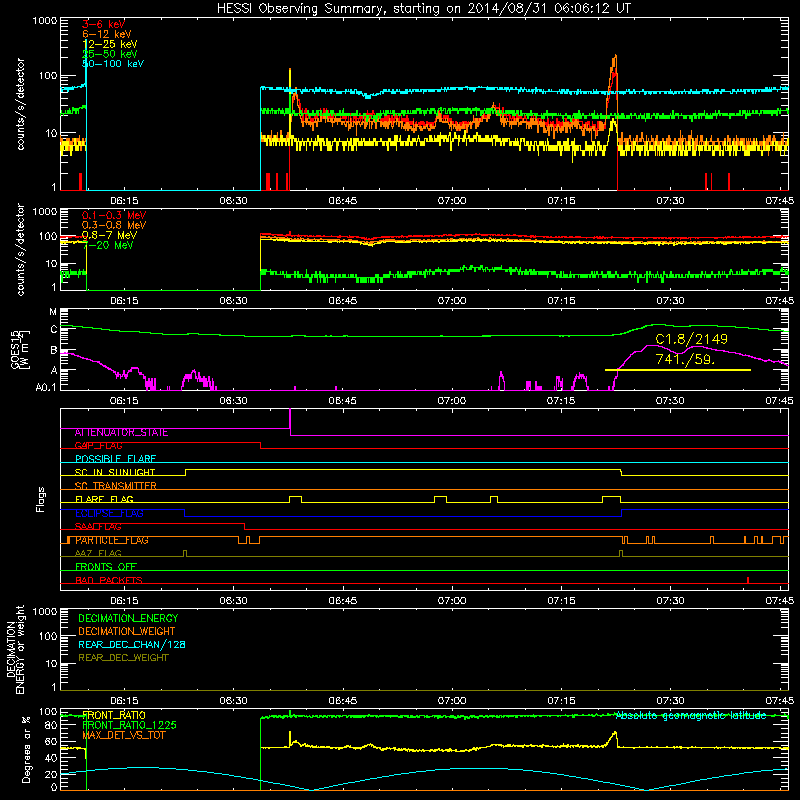Select the ECLIPSE_FLAG label
Screen dimensions: 800x800
[x=109, y=513]
